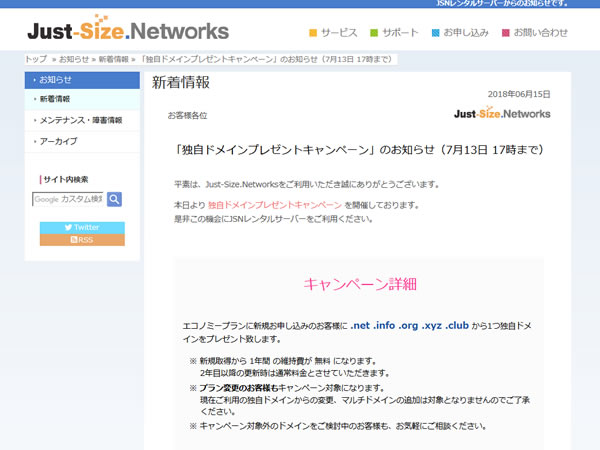This screenshot has width=600, height=450.
Task: Click the Just-Size.Networks logo in article
Action: pyautogui.click(x=502, y=113)
